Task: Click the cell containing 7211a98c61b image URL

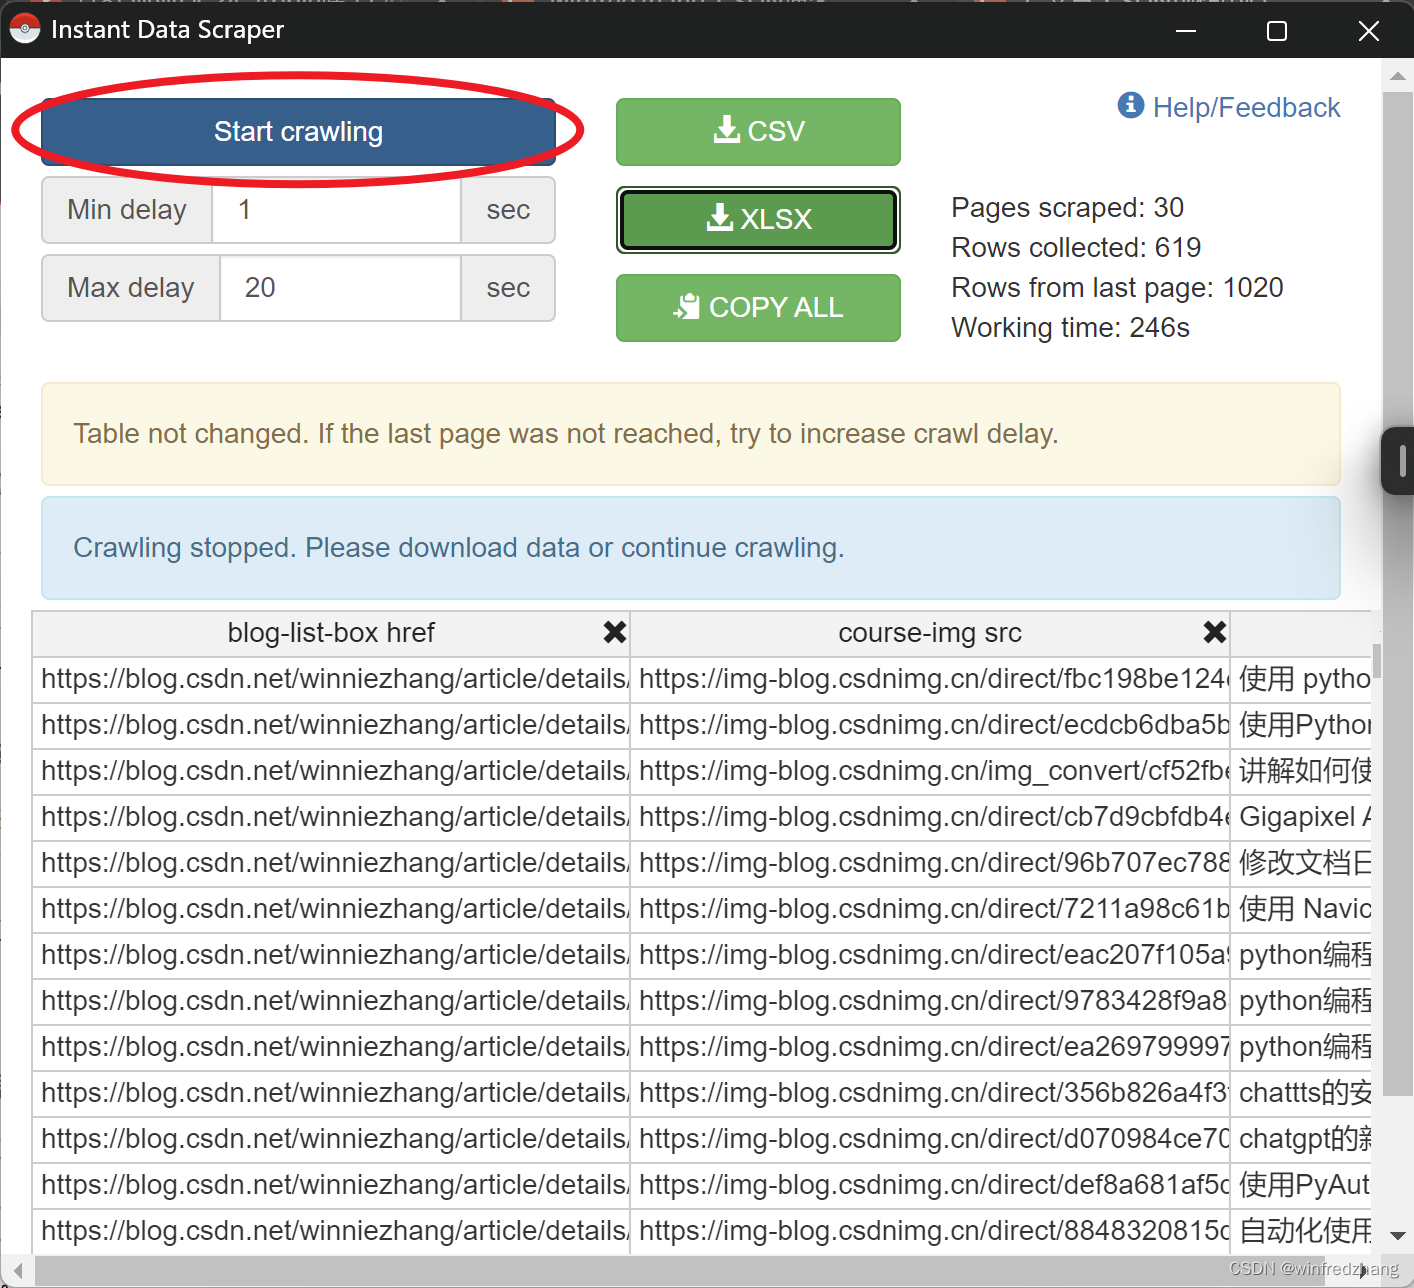Action: click(x=930, y=910)
